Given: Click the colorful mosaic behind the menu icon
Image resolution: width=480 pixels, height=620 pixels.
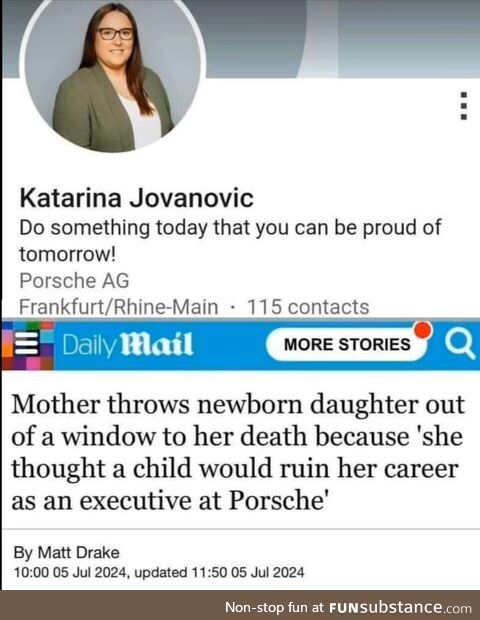Looking at the screenshot, I should coord(27,344).
